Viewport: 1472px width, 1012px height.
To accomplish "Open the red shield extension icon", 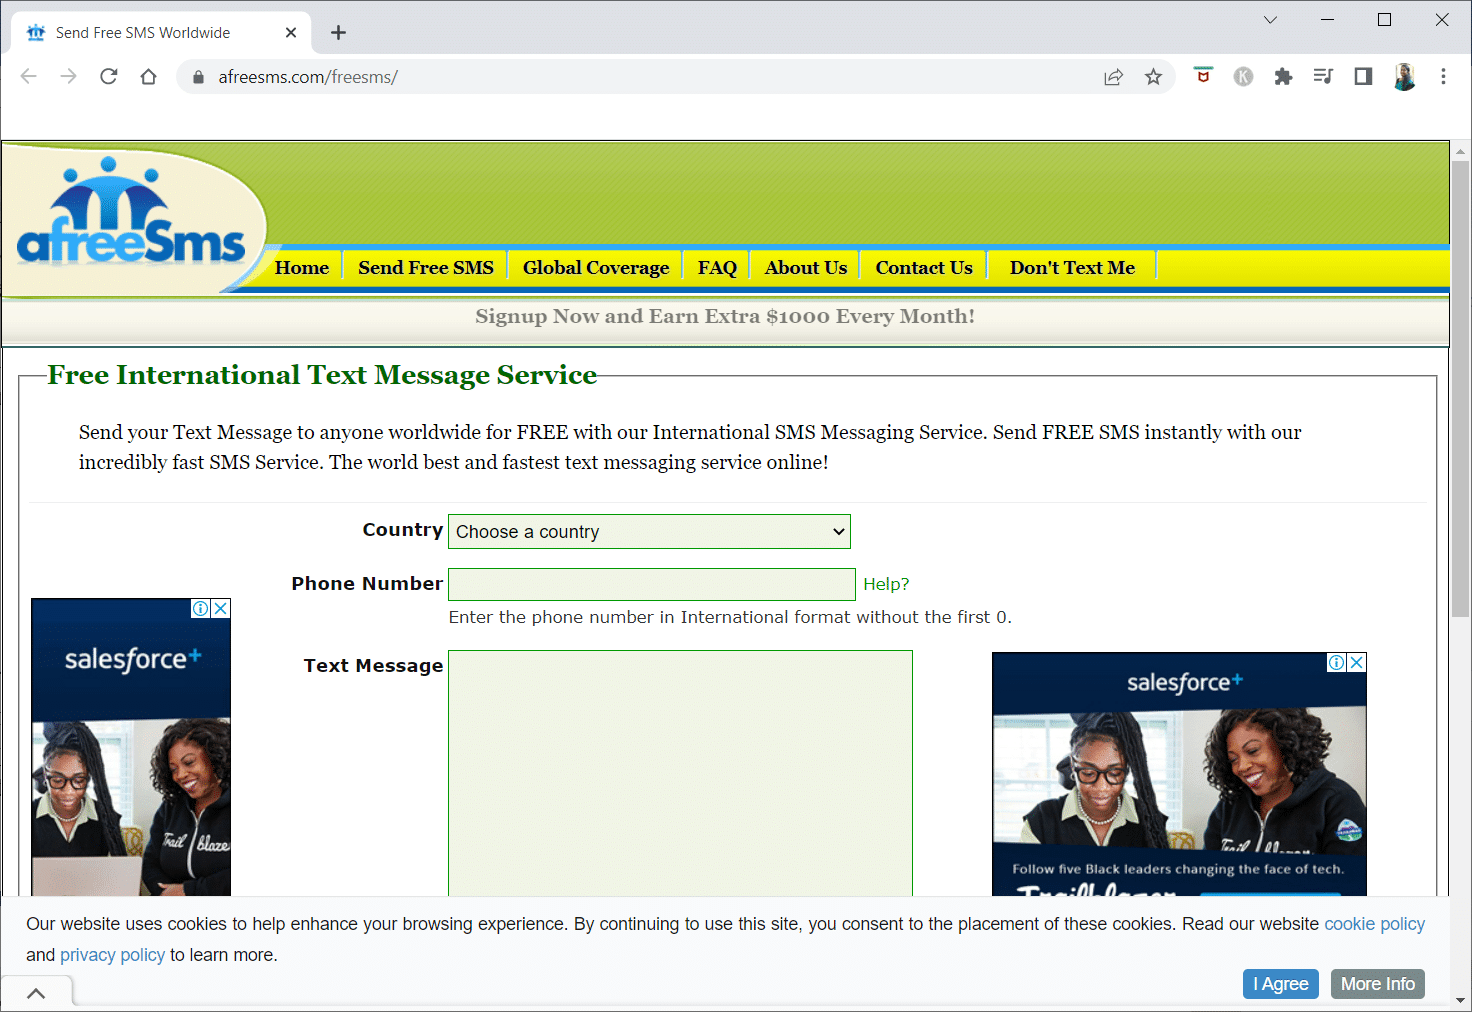I will 1203,76.
